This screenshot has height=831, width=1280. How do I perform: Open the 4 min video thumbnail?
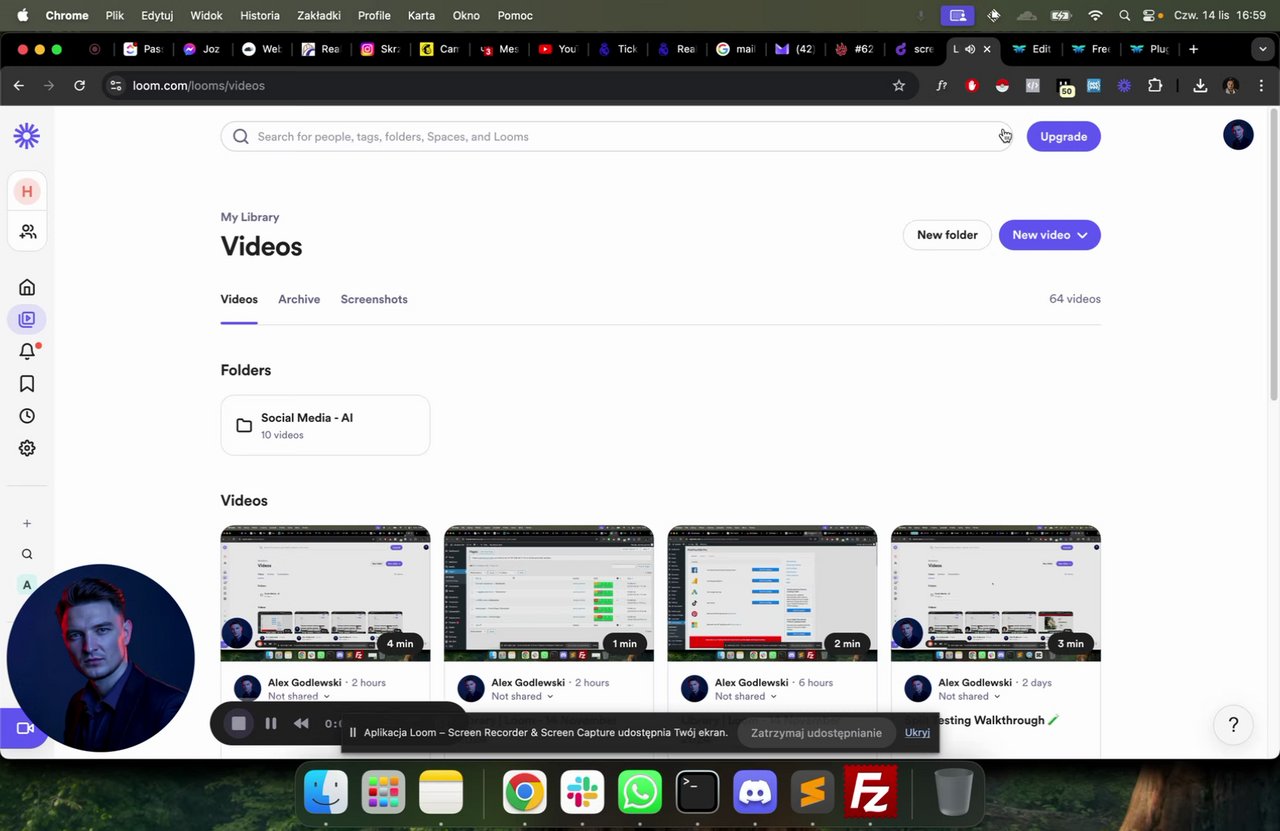tap(325, 593)
